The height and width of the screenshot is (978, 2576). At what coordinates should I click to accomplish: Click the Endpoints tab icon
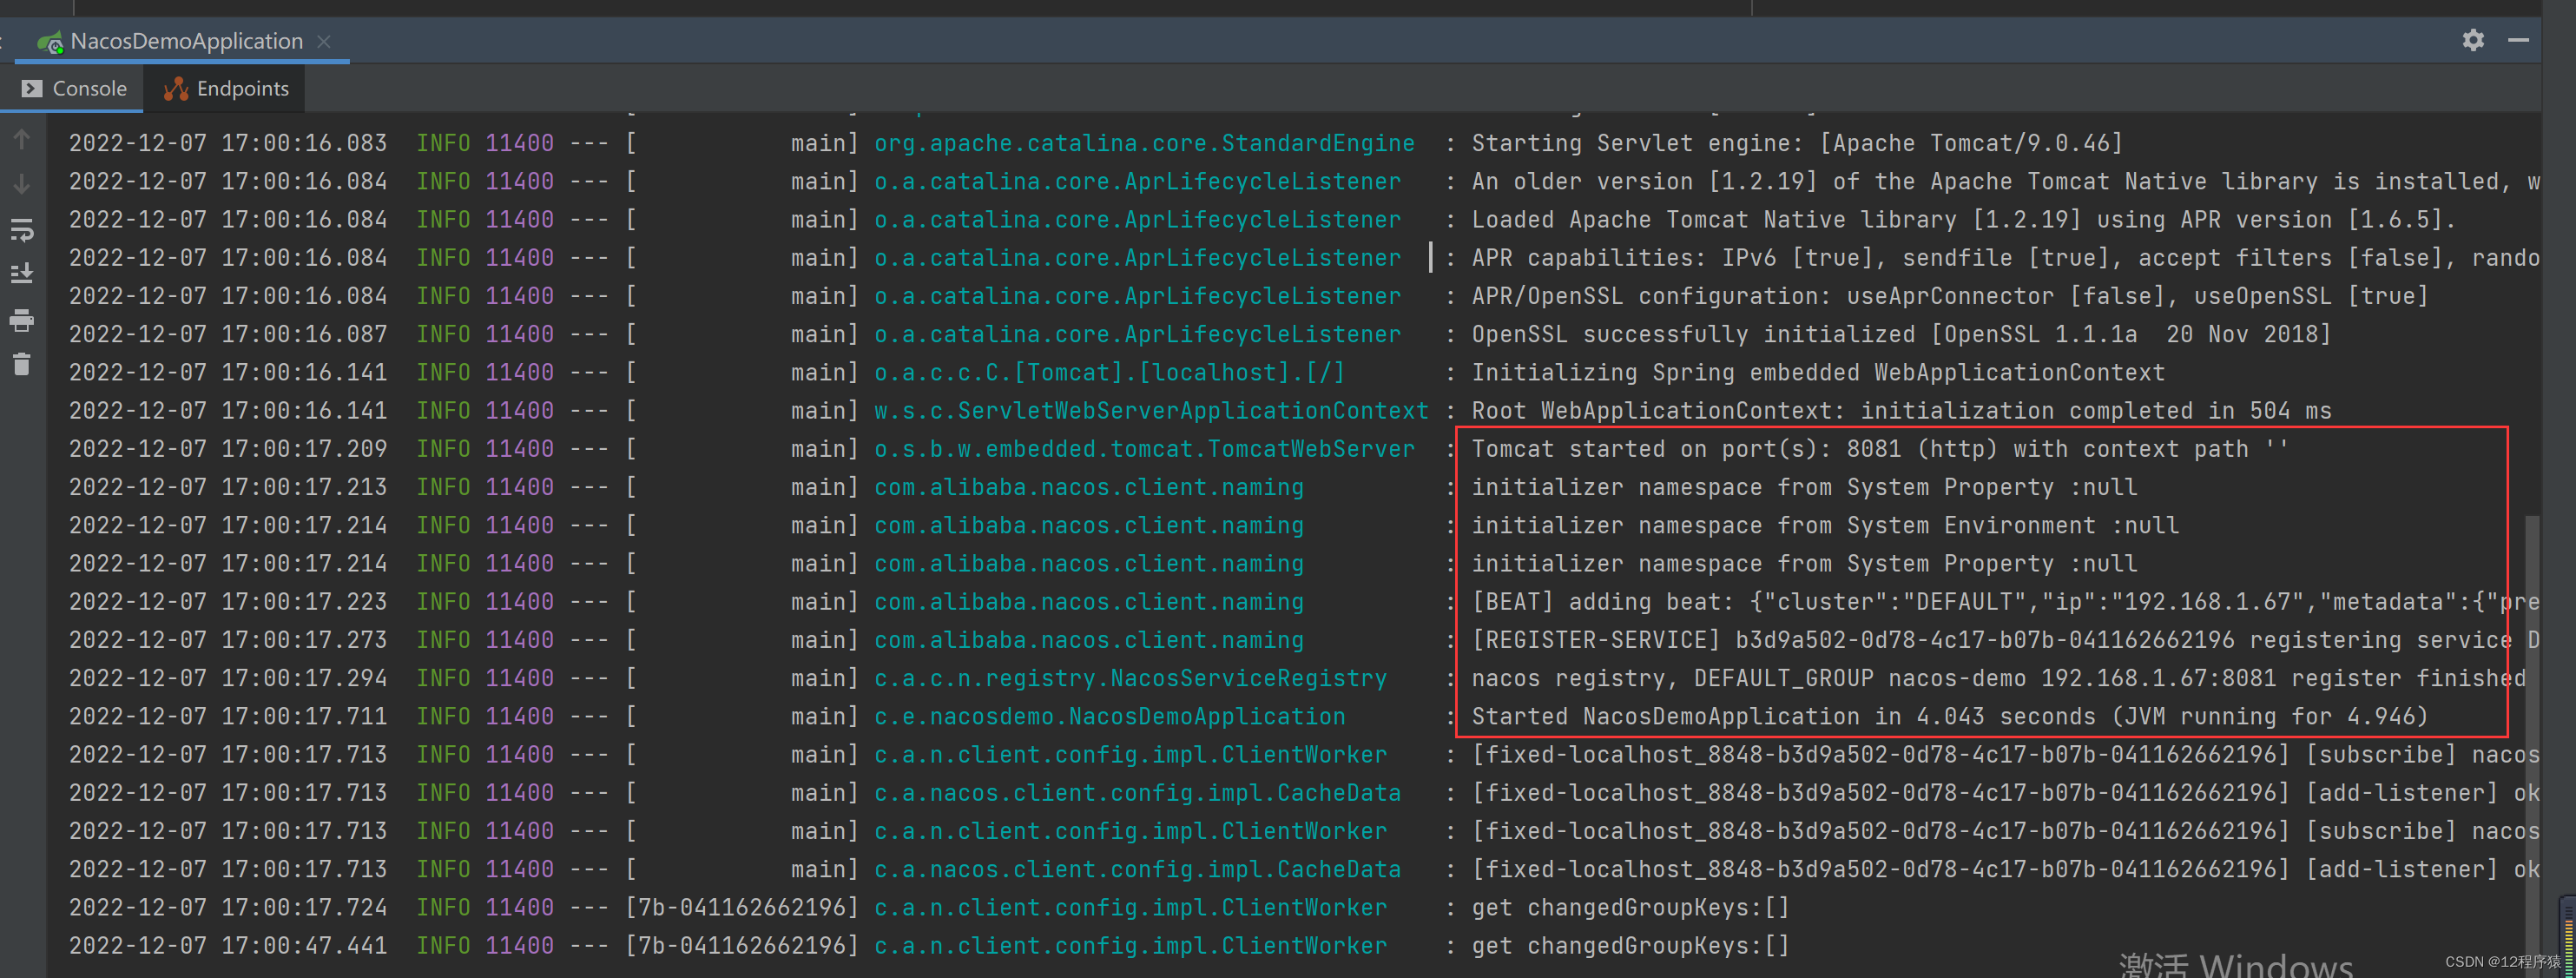pyautogui.click(x=176, y=88)
